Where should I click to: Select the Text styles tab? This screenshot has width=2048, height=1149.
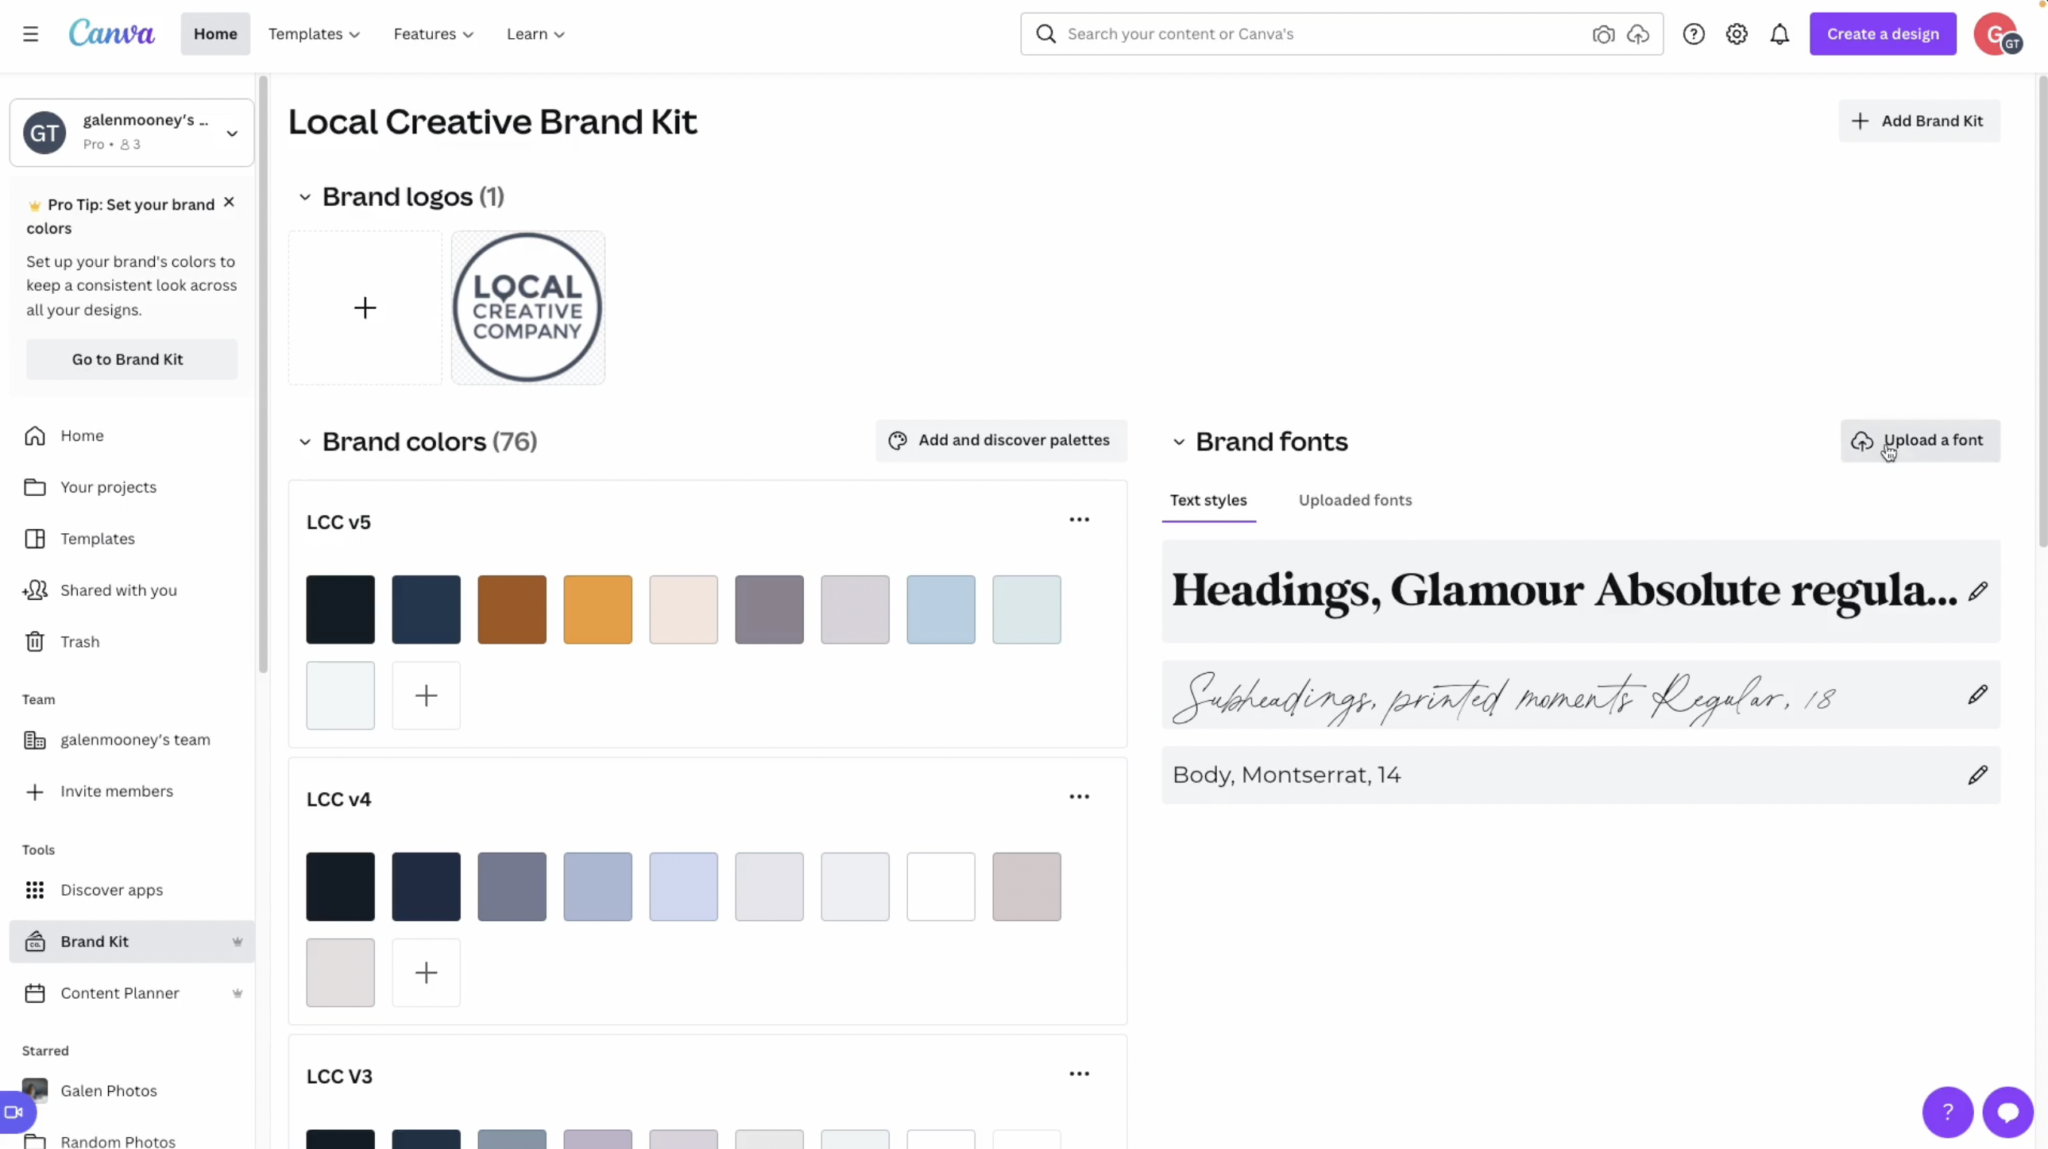(x=1207, y=499)
